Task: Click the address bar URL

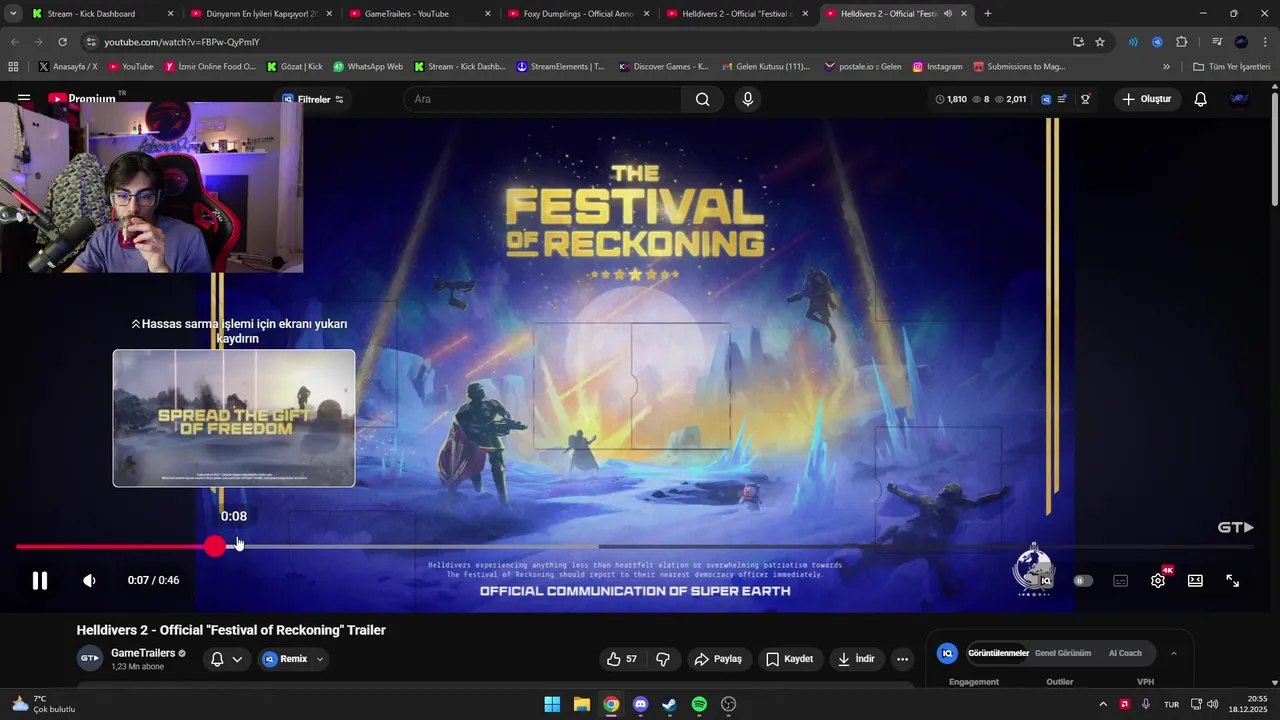Action: (181, 42)
